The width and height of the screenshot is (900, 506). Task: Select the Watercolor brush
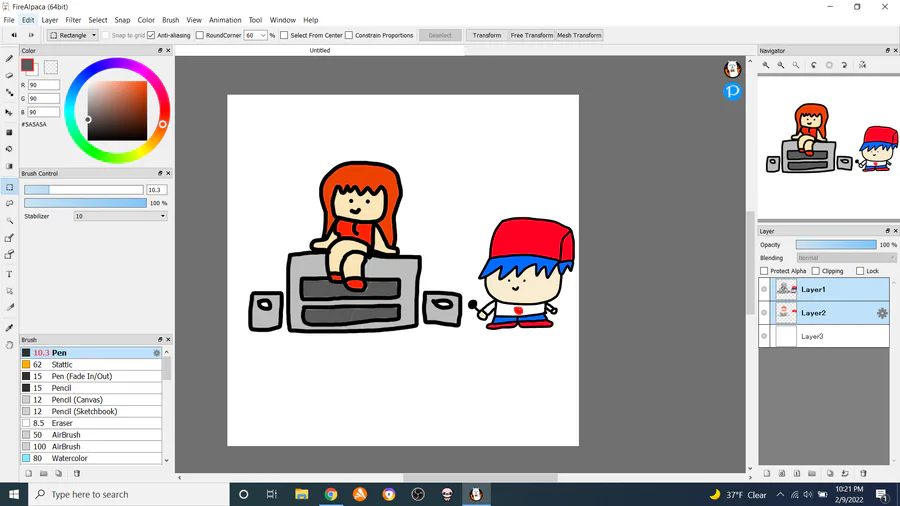[x=91, y=458]
